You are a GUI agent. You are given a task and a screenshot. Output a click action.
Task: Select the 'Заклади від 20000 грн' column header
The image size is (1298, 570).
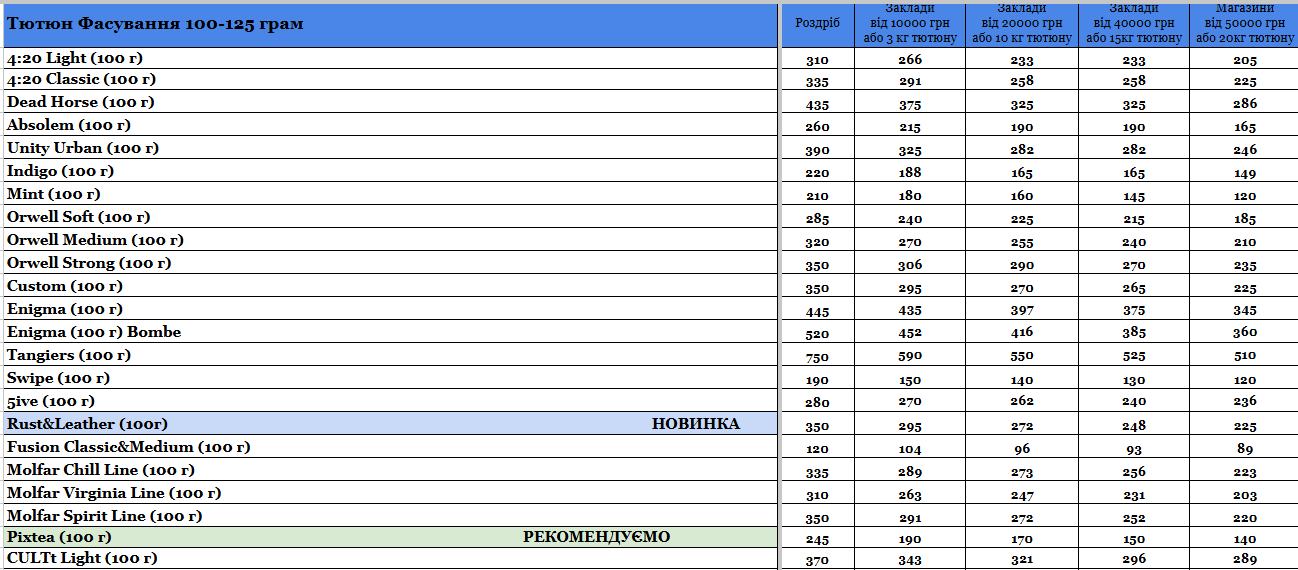point(1022,24)
